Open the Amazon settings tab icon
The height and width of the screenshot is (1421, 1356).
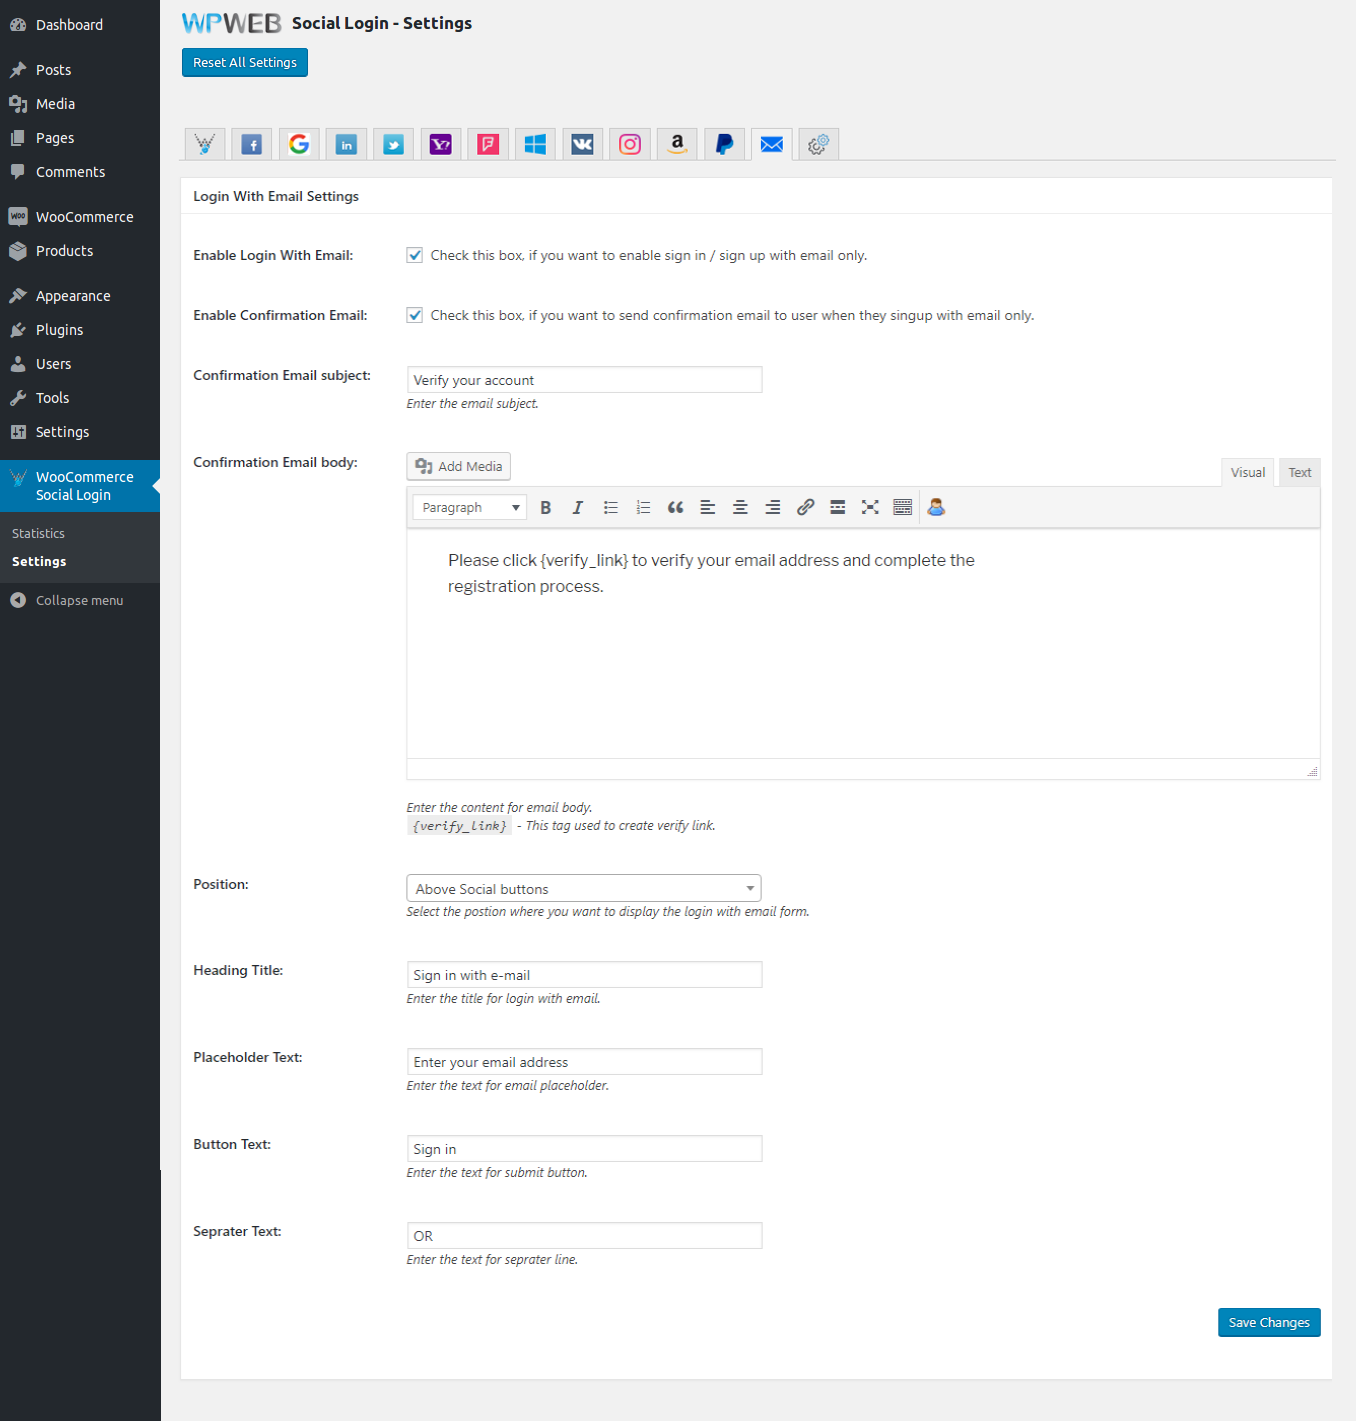(677, 145)
